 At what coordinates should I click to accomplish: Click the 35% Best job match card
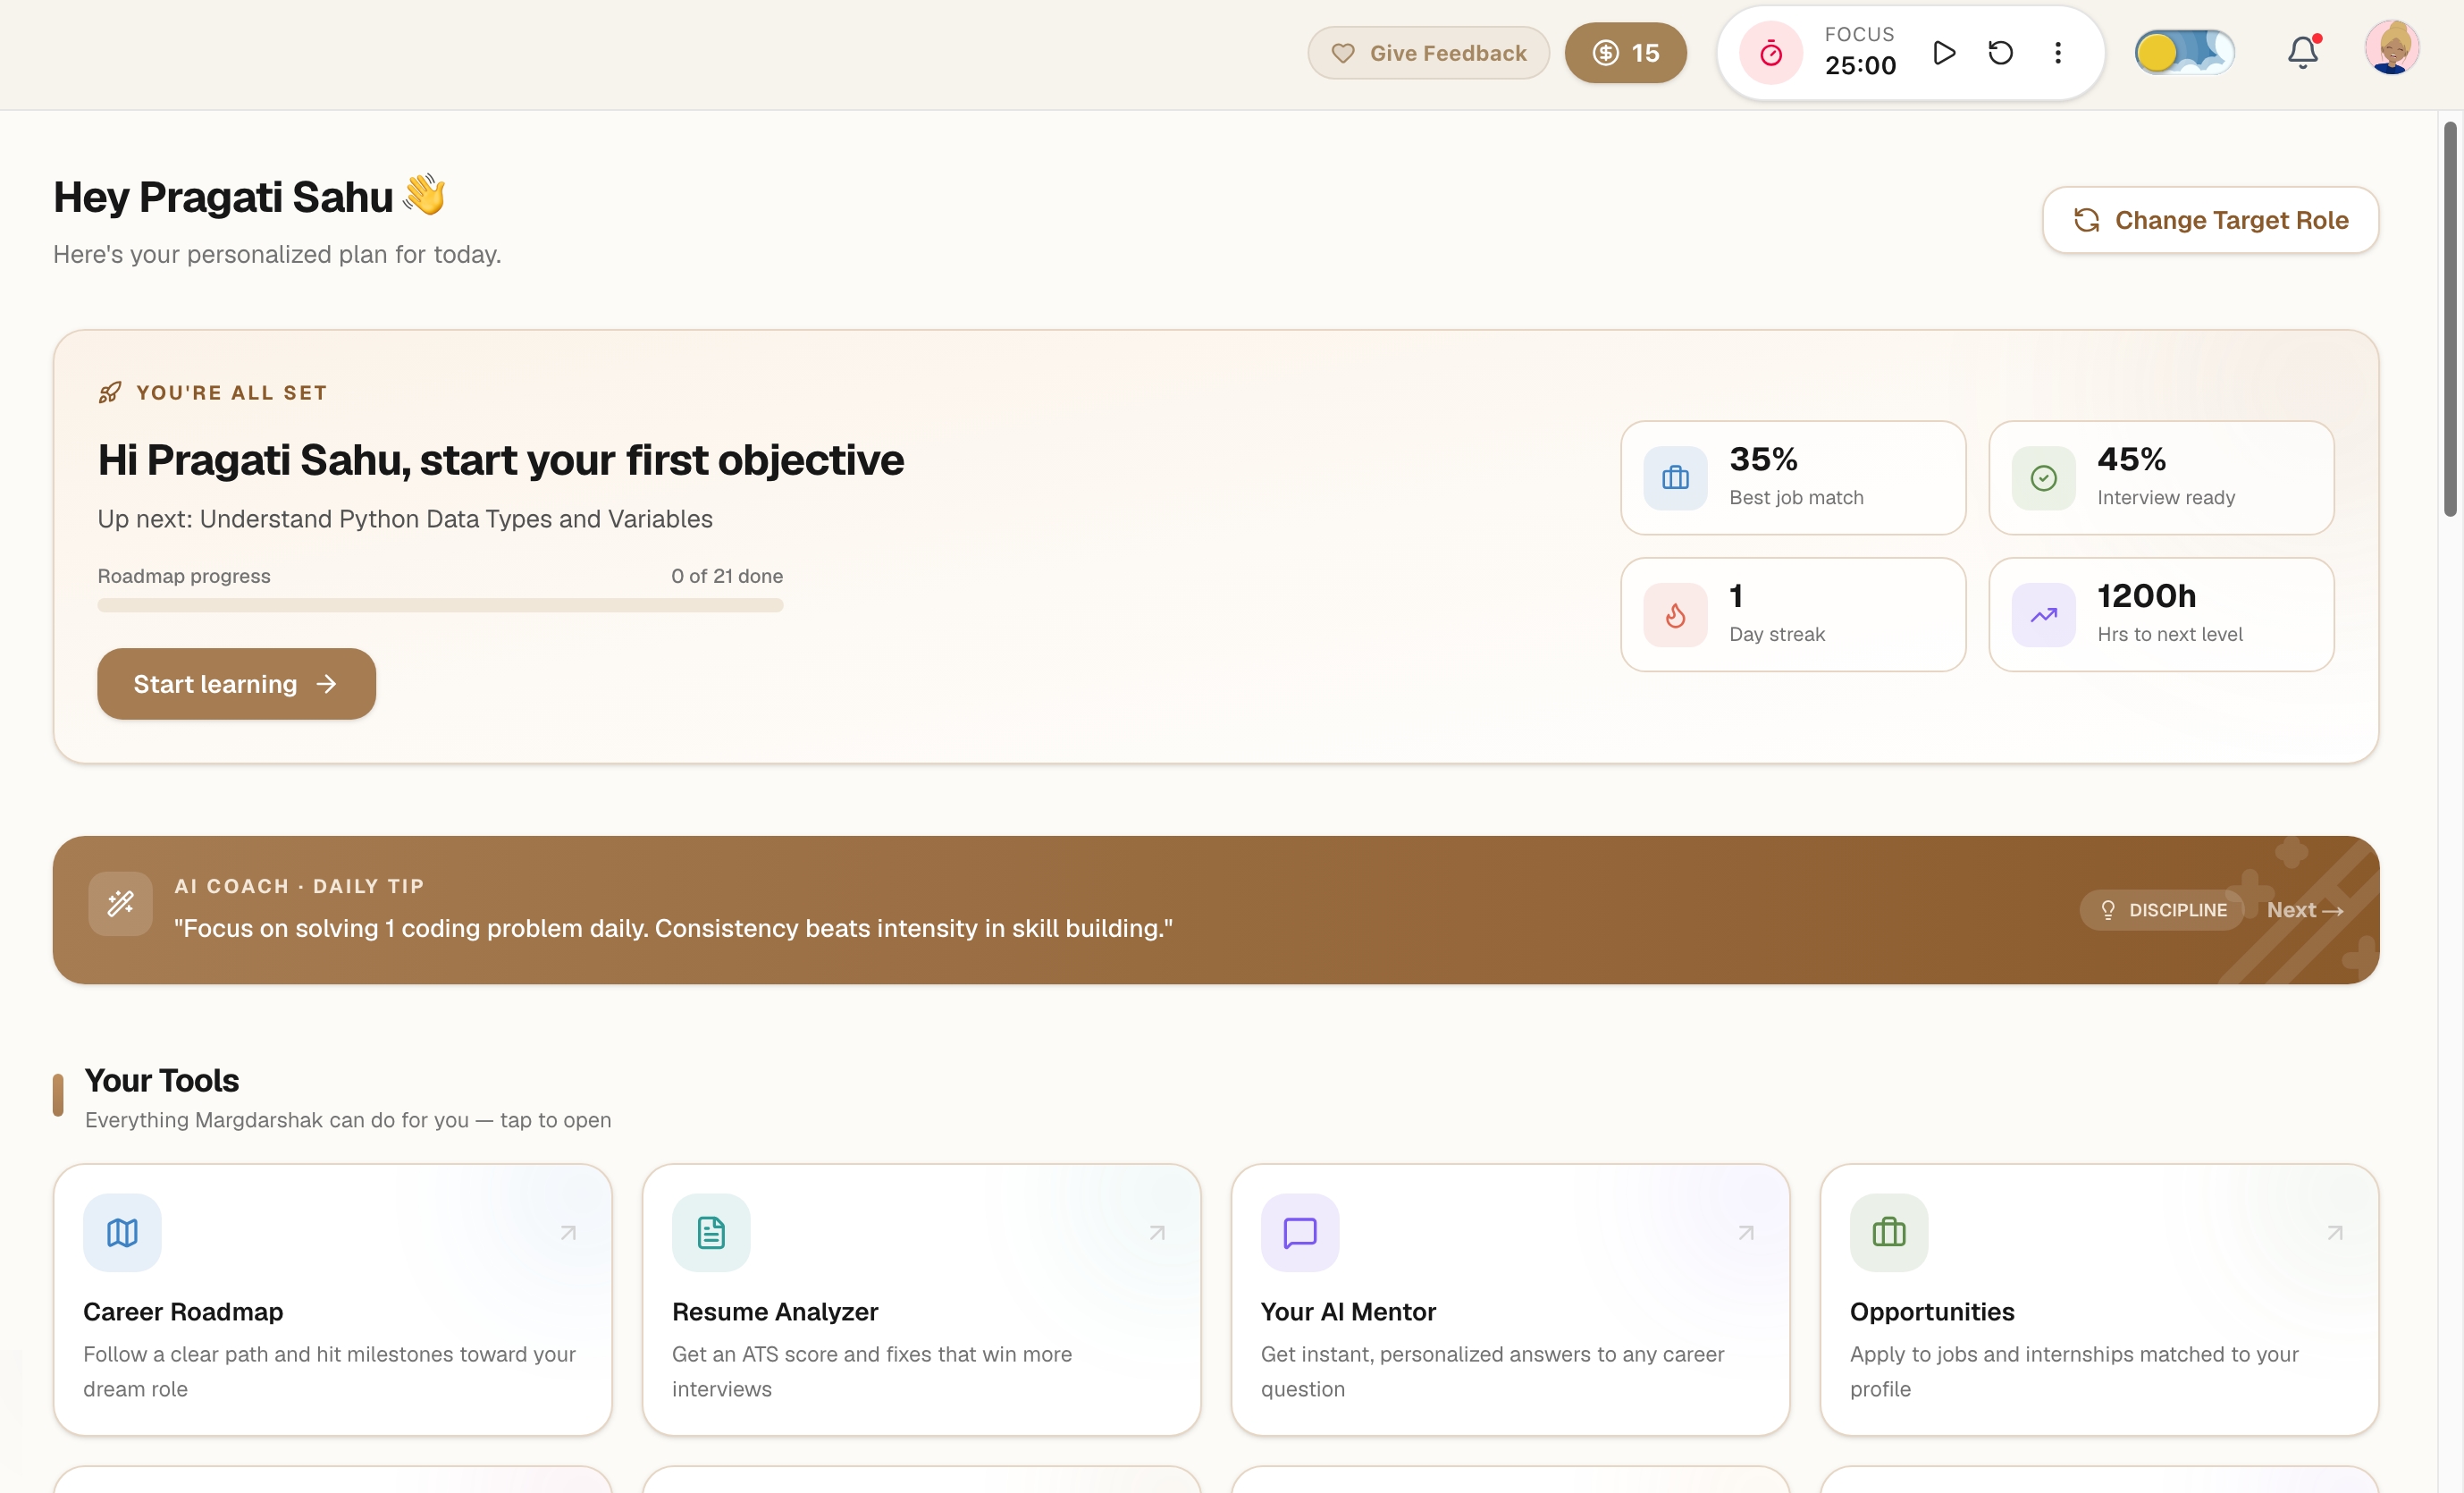point(1793,478)
